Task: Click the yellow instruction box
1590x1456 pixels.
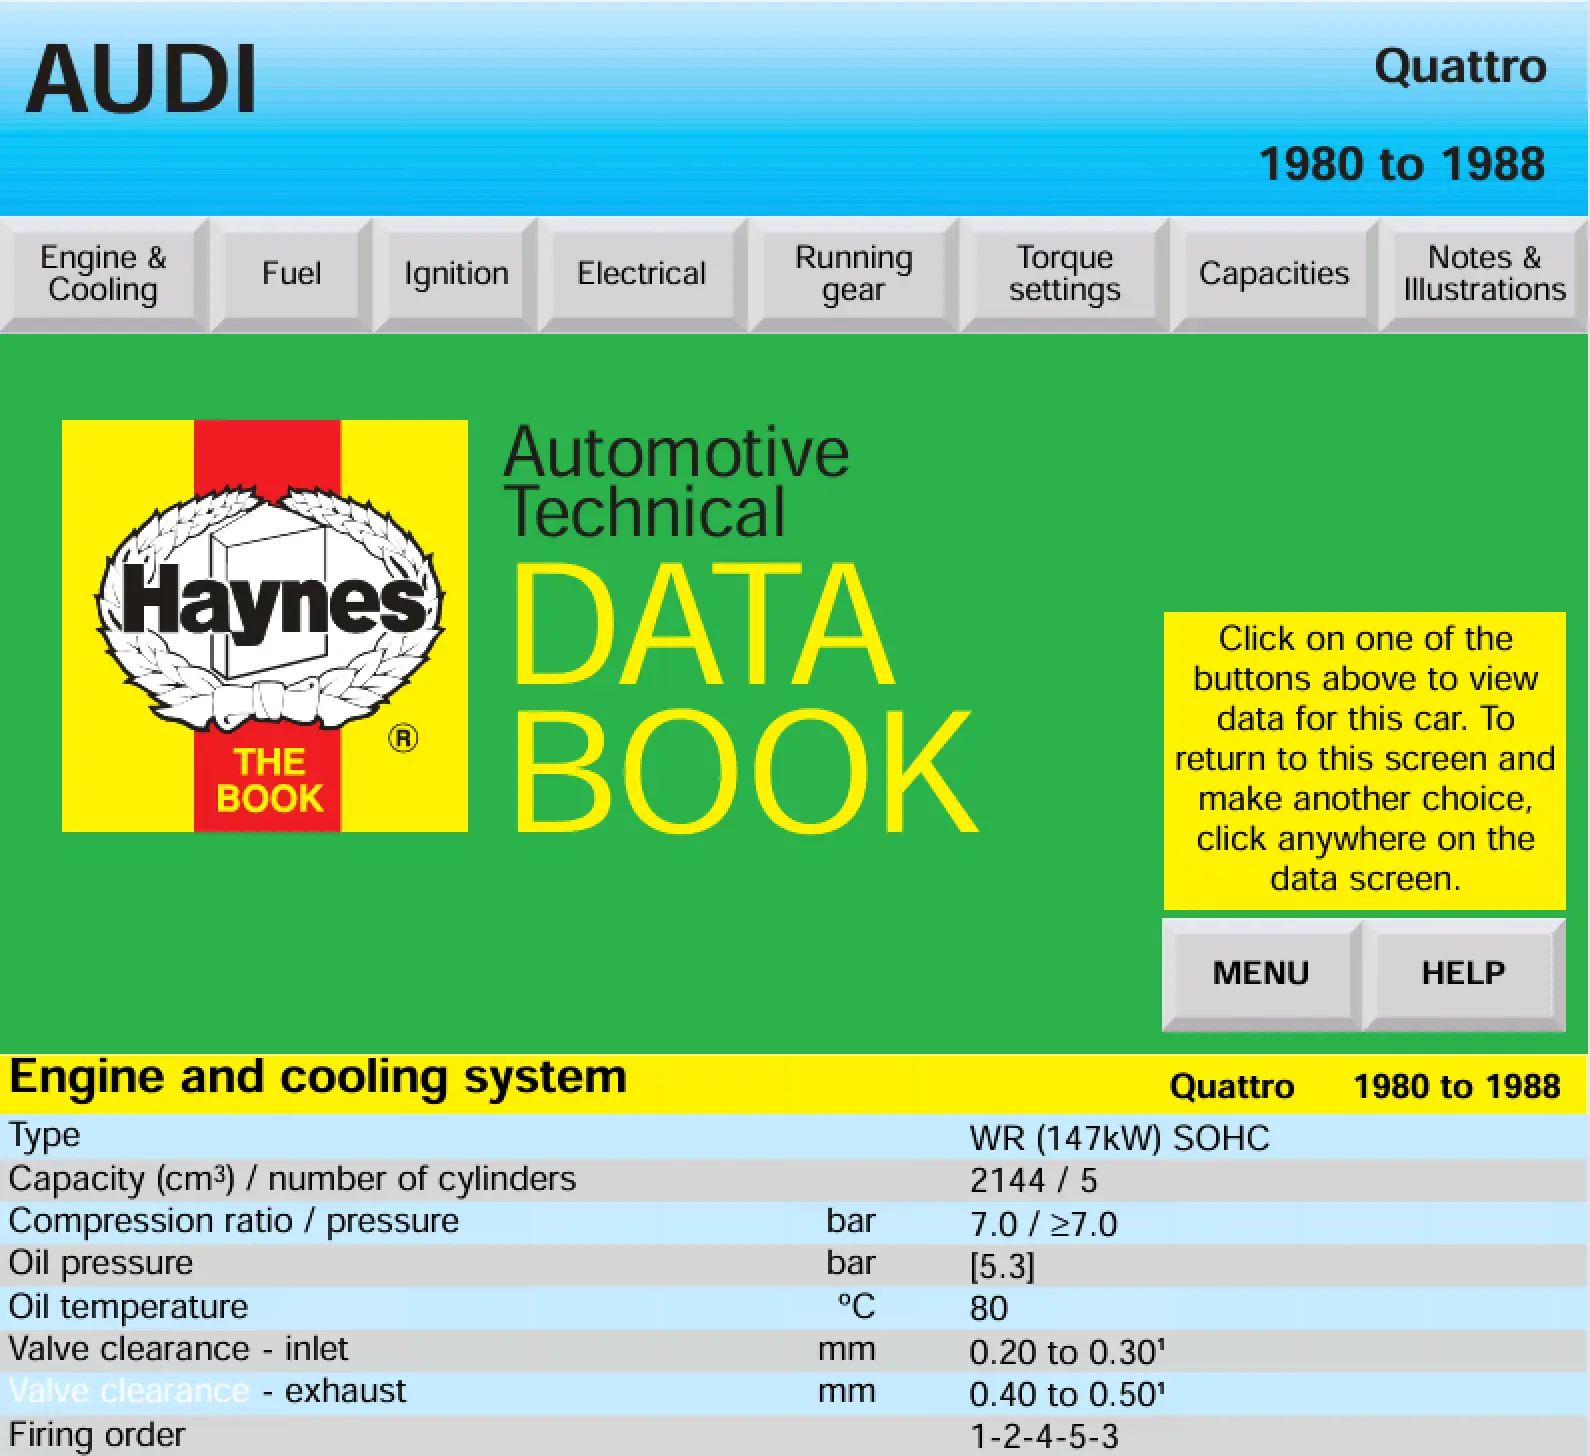Action: tap(1364, 759)
